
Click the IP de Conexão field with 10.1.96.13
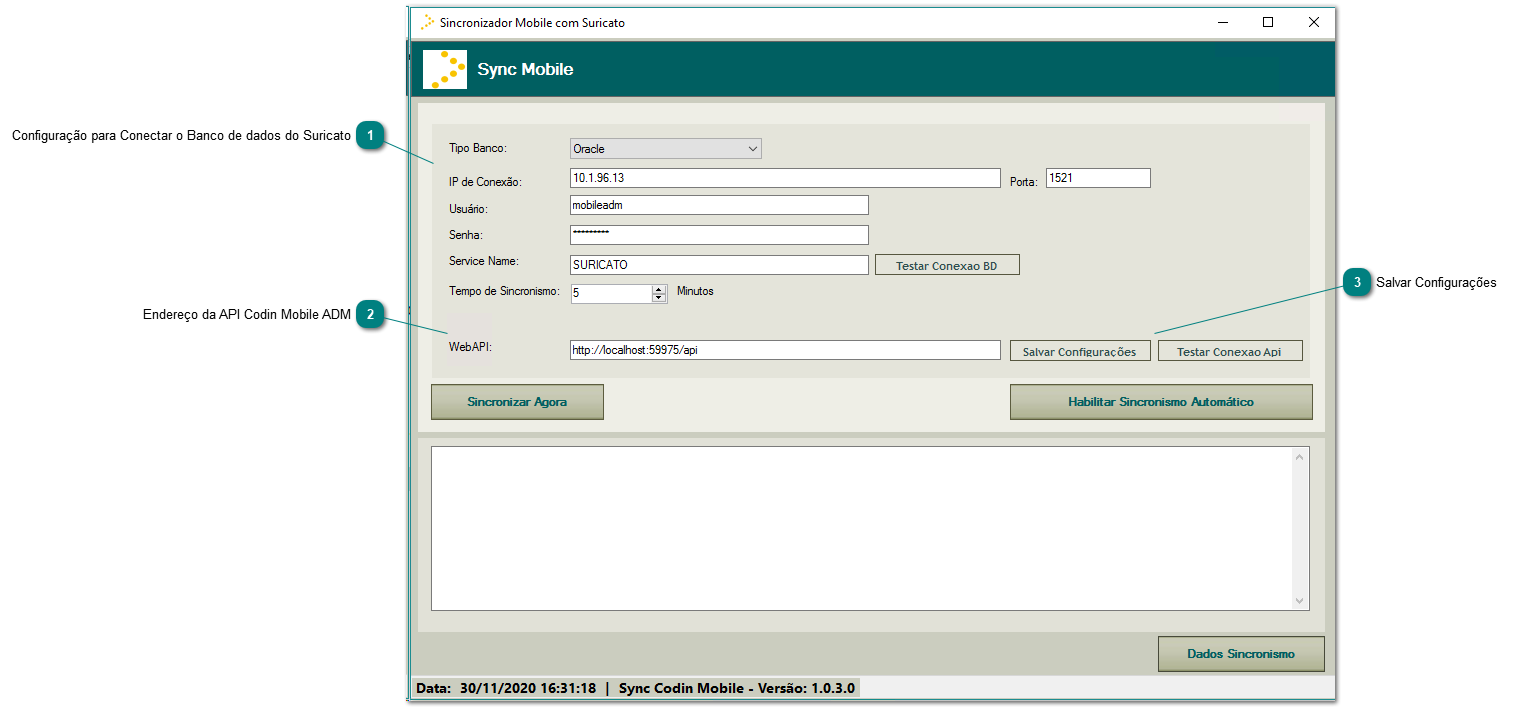pos(785,178)
